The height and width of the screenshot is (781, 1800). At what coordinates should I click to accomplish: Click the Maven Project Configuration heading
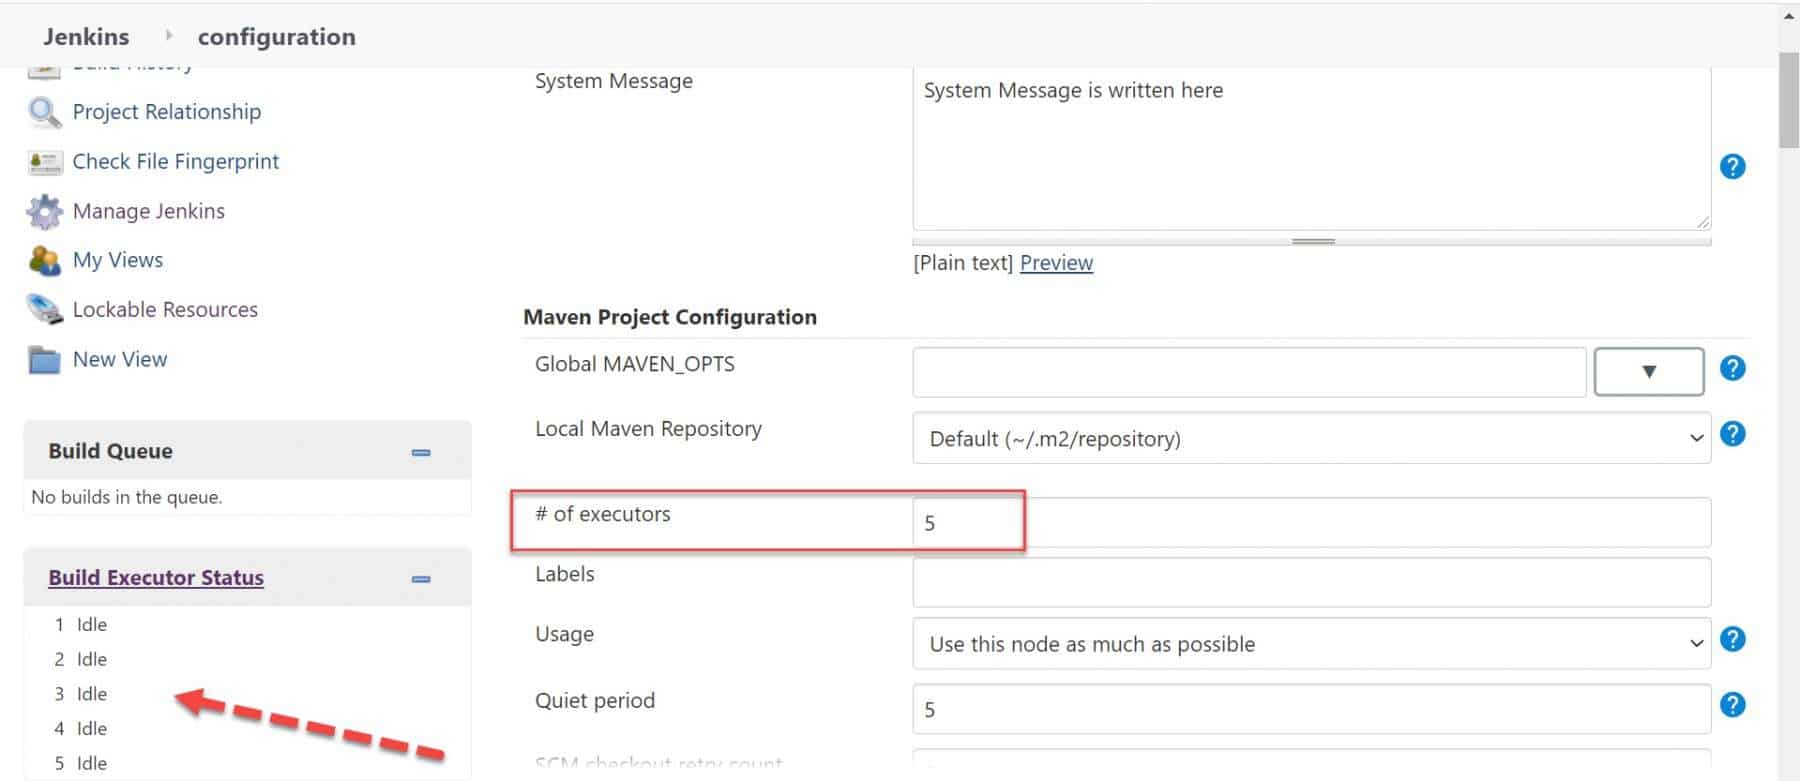point(670,317)
